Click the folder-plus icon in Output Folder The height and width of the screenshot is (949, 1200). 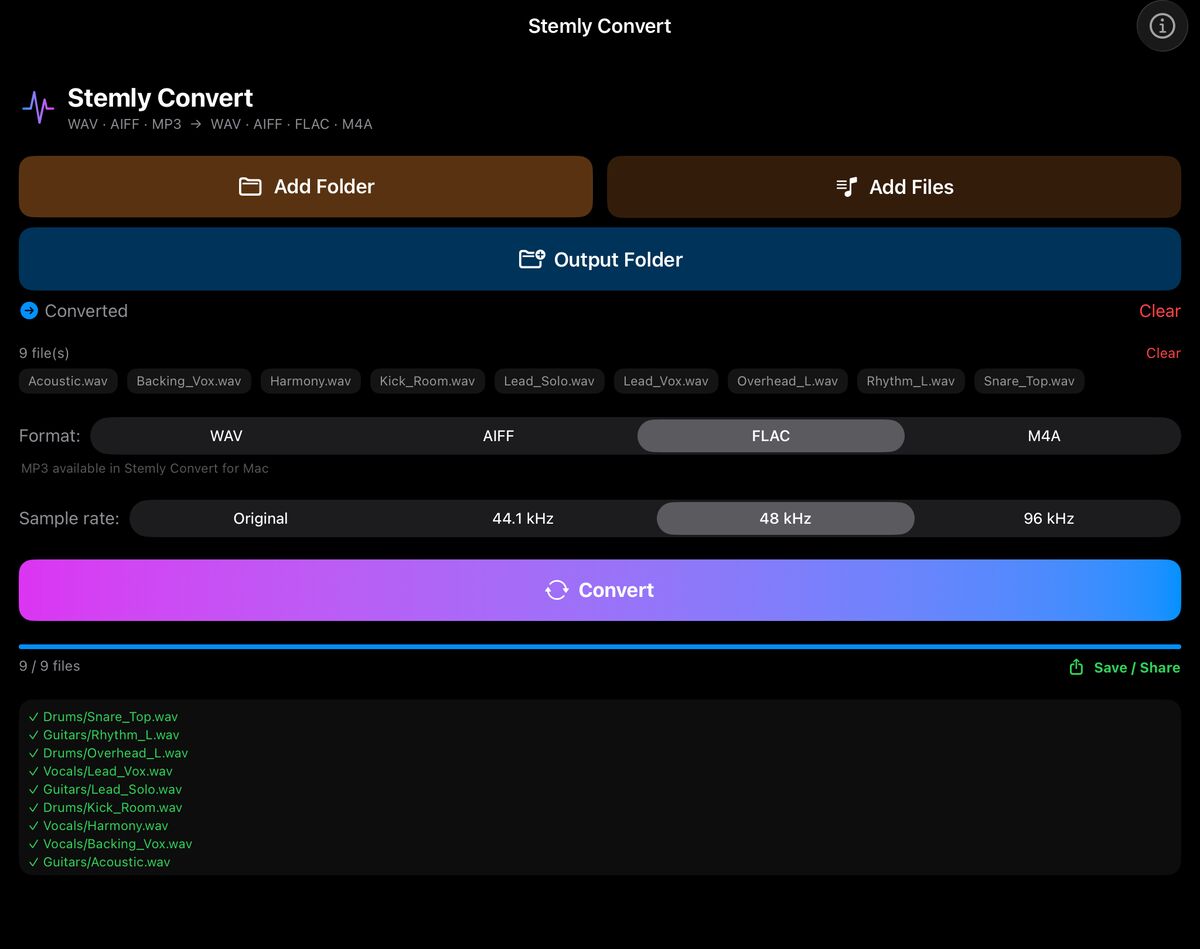tap(532, 259)
